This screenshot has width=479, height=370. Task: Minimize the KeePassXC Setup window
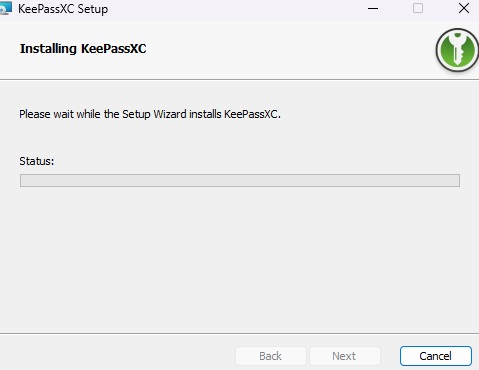tap(373, 8)
